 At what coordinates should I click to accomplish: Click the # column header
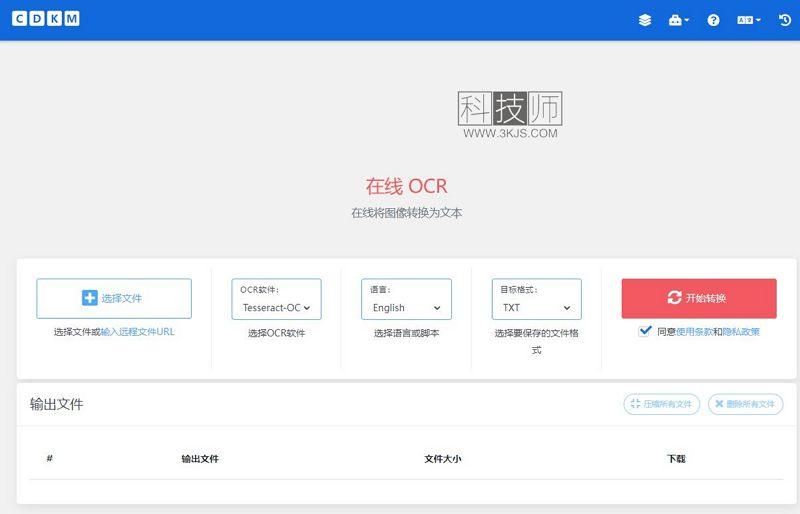(x=49, y=458)
